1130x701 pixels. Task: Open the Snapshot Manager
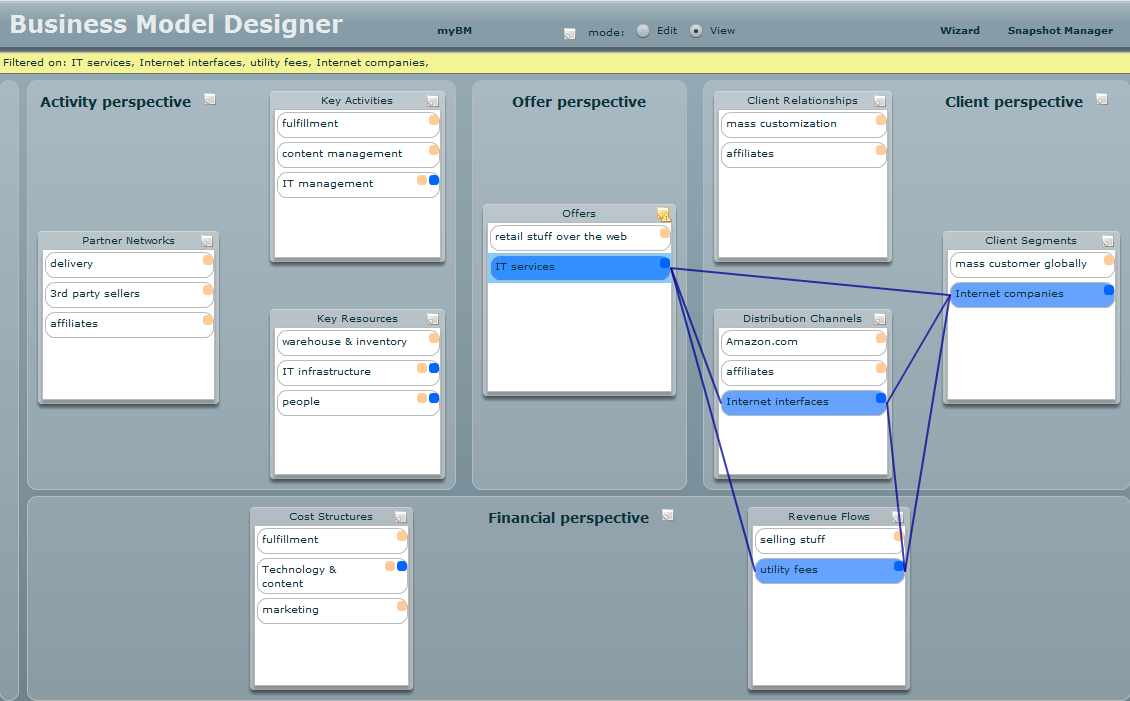1060,31
